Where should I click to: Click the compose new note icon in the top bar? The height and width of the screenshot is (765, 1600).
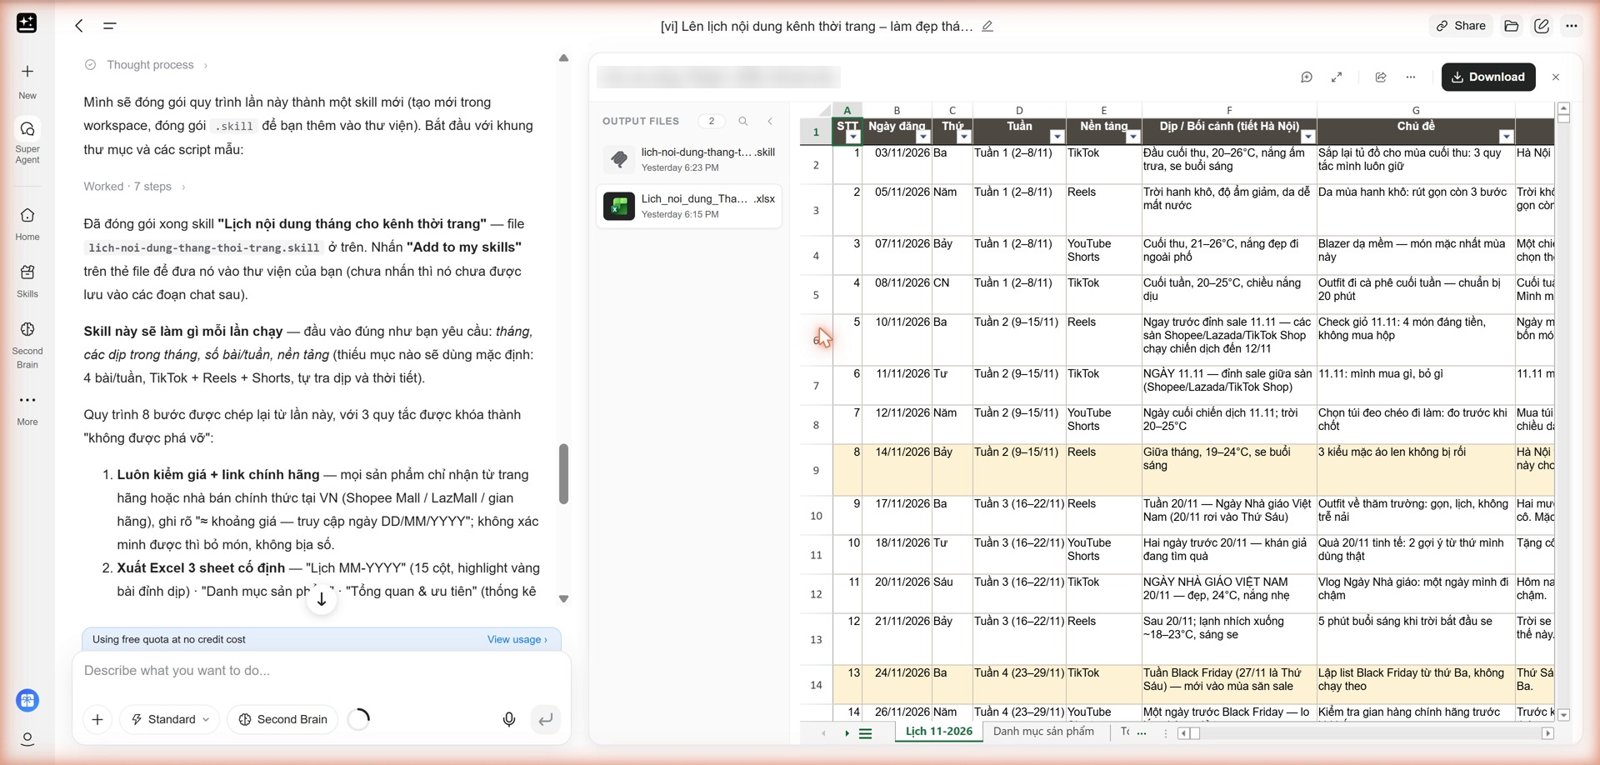coord(1541,26)
